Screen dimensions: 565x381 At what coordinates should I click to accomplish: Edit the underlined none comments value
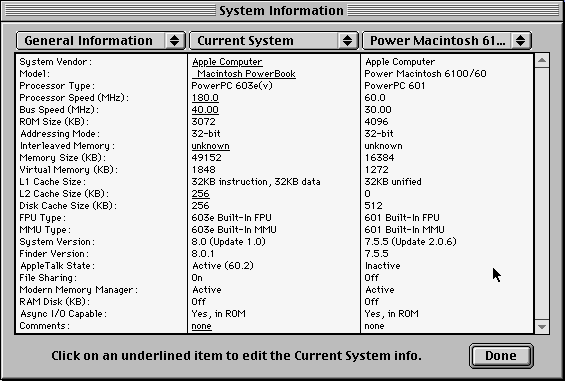201,326
